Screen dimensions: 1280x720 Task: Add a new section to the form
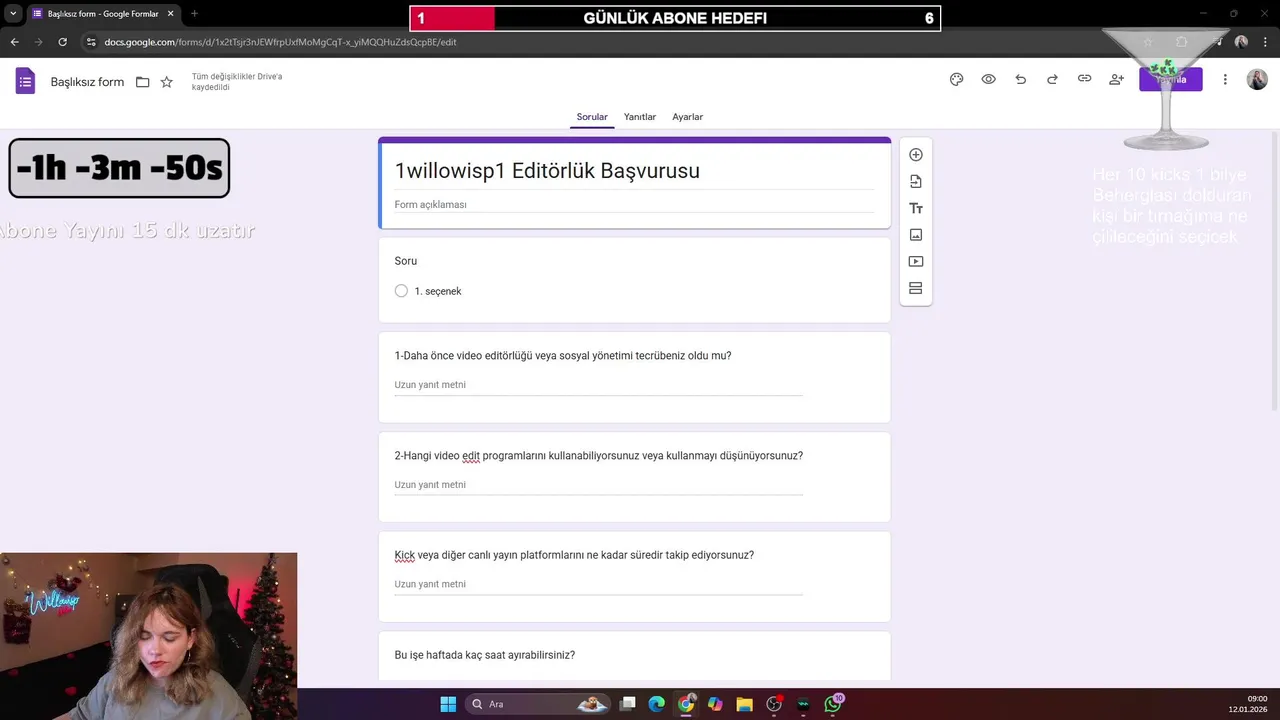pos(915,289)
